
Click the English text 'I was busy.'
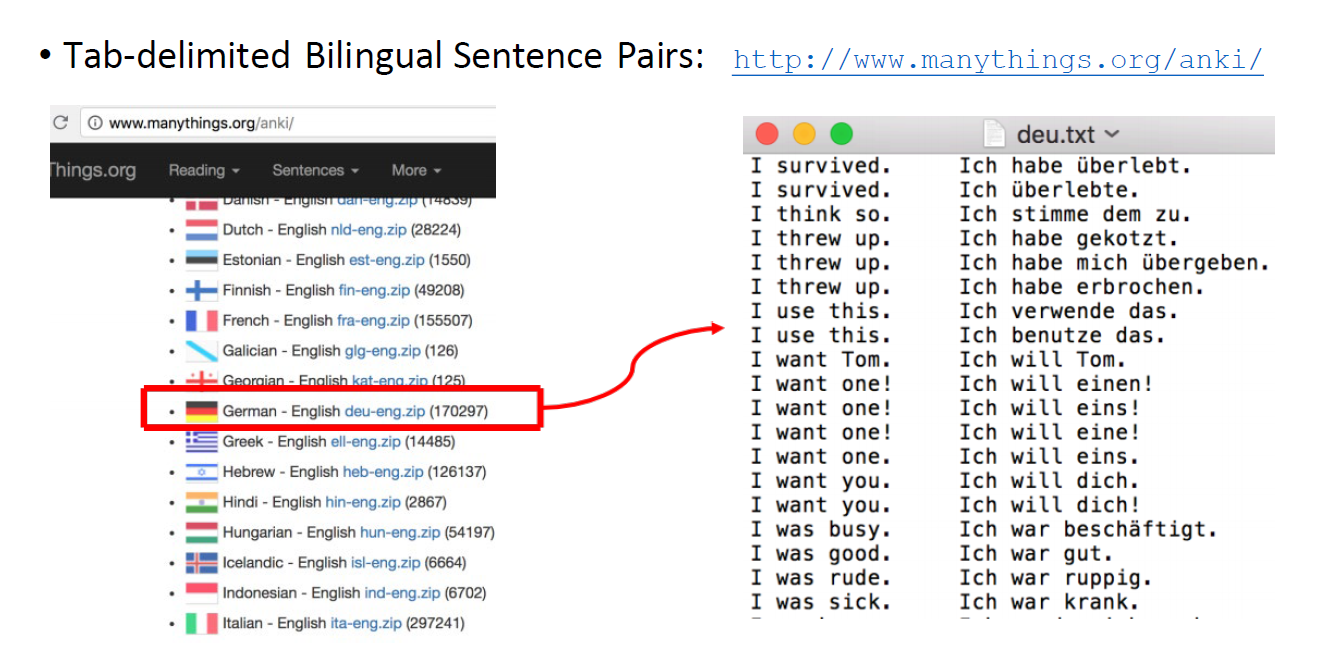tap(821, 529)
